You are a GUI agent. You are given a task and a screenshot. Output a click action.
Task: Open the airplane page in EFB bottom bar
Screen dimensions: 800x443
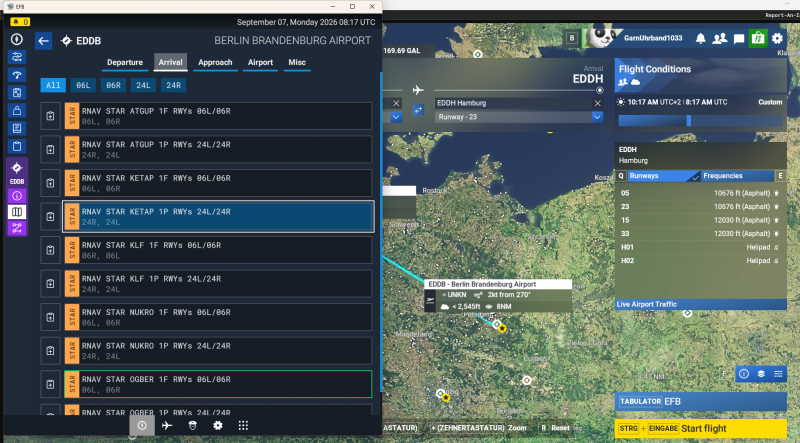167,425
